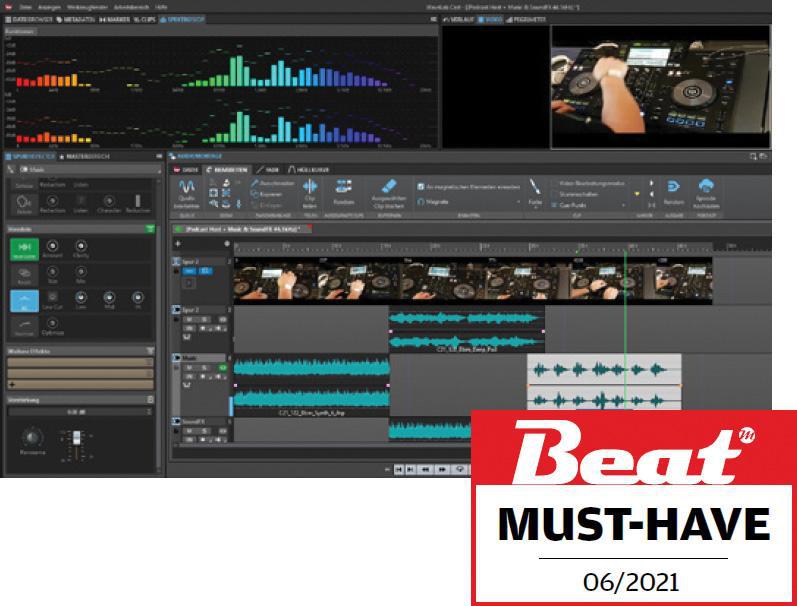
Task: Switch to the Masterbereich tab
Action: 84,156
